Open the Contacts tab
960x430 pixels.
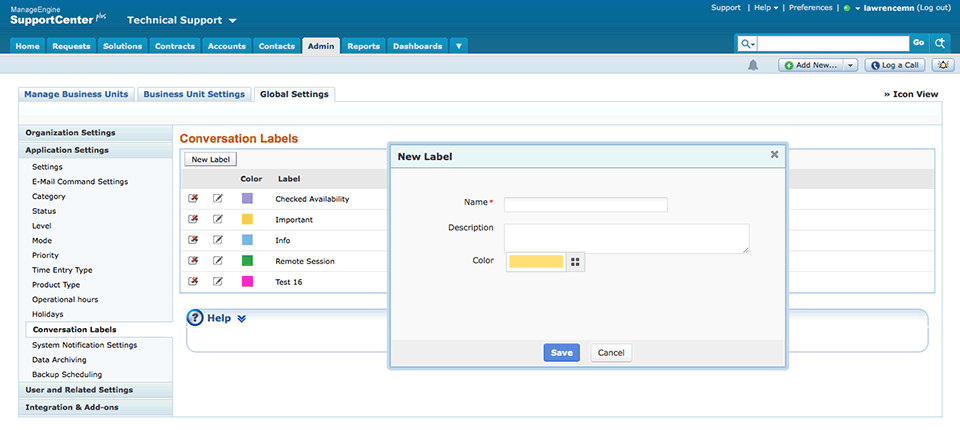pos(277,46)
